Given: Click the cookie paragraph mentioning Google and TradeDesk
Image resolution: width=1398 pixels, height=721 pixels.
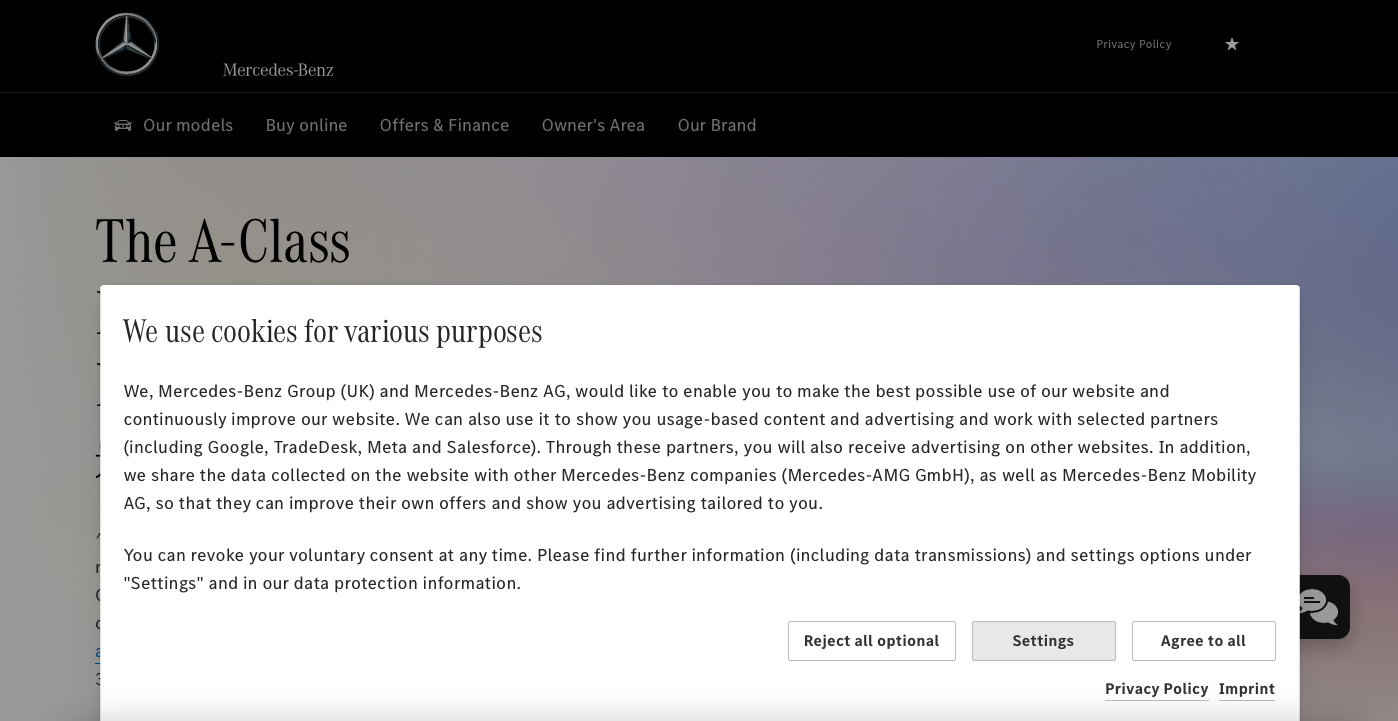Looking at the screenshot, I should pyautogui.click(x=690, y=447).
